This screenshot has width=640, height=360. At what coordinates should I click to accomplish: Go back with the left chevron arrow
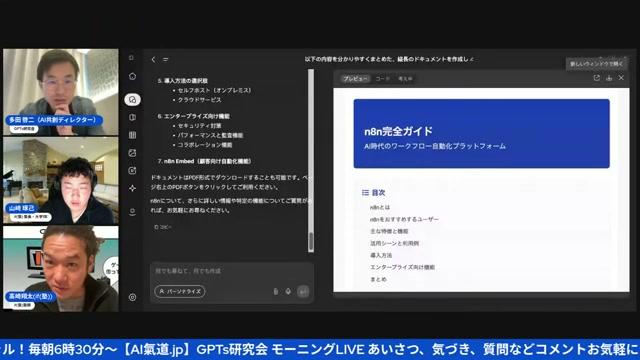(153, 60)
